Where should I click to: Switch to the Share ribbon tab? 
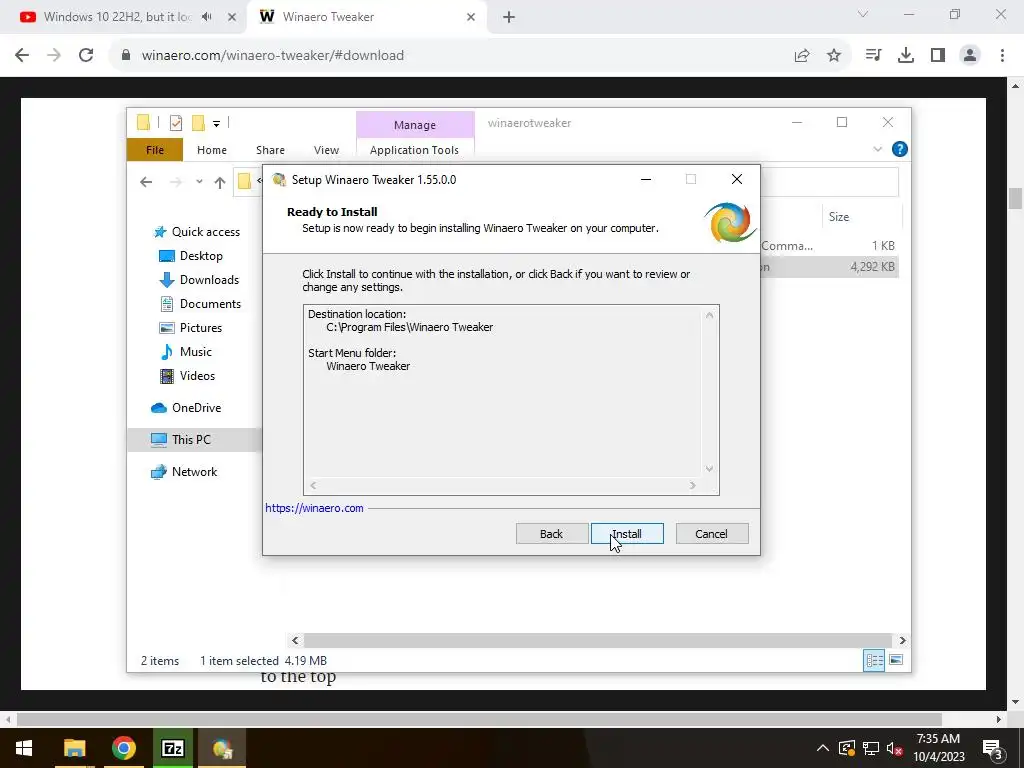pyautogui.click(x=270, y=150)
